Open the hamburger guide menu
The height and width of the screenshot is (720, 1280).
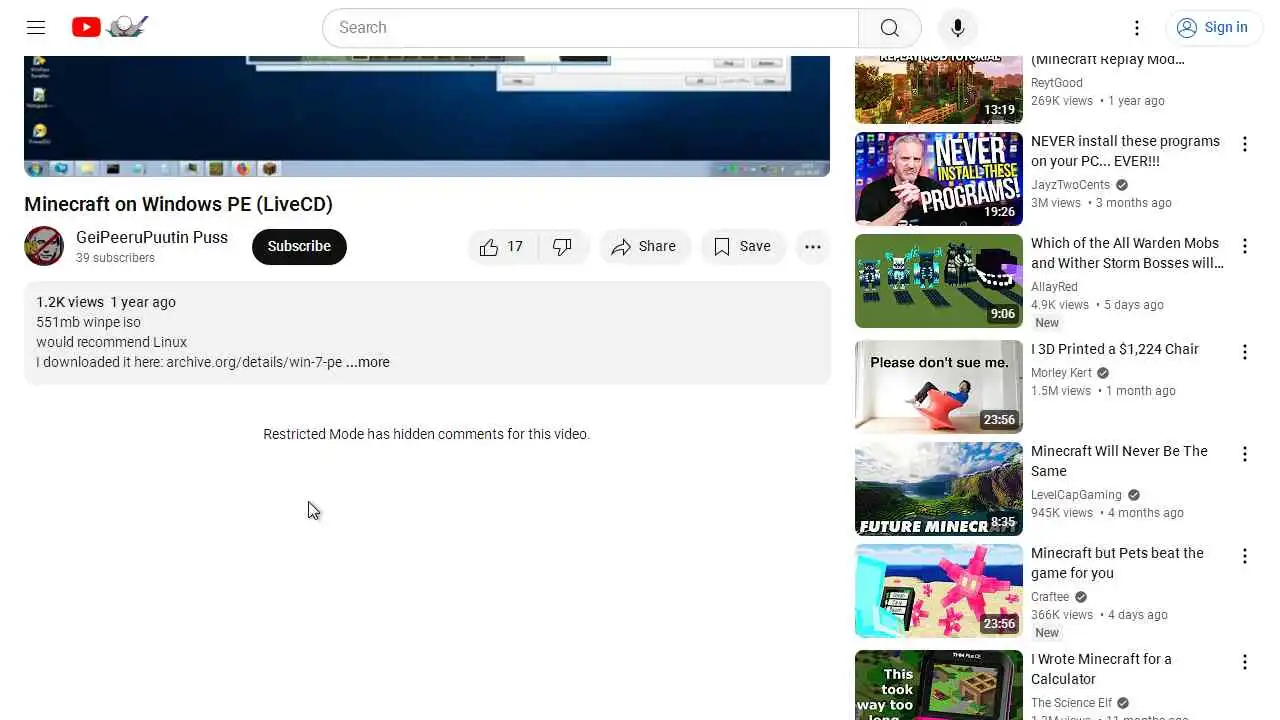click(36, 27)
